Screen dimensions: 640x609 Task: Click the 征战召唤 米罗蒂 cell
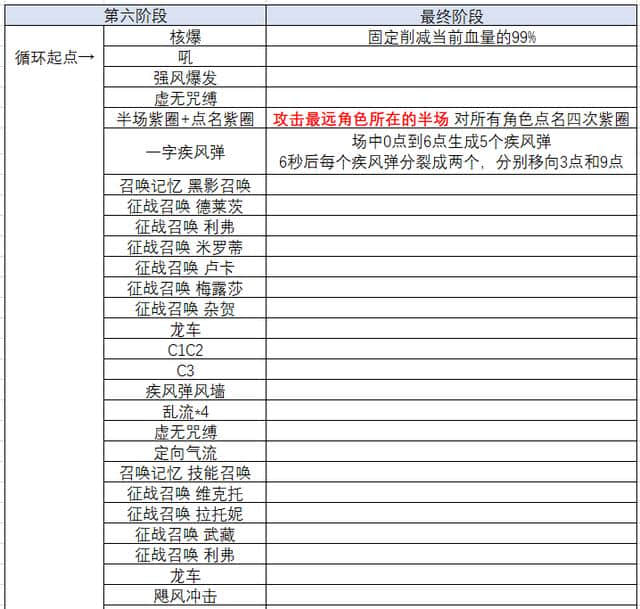point(185,247)
